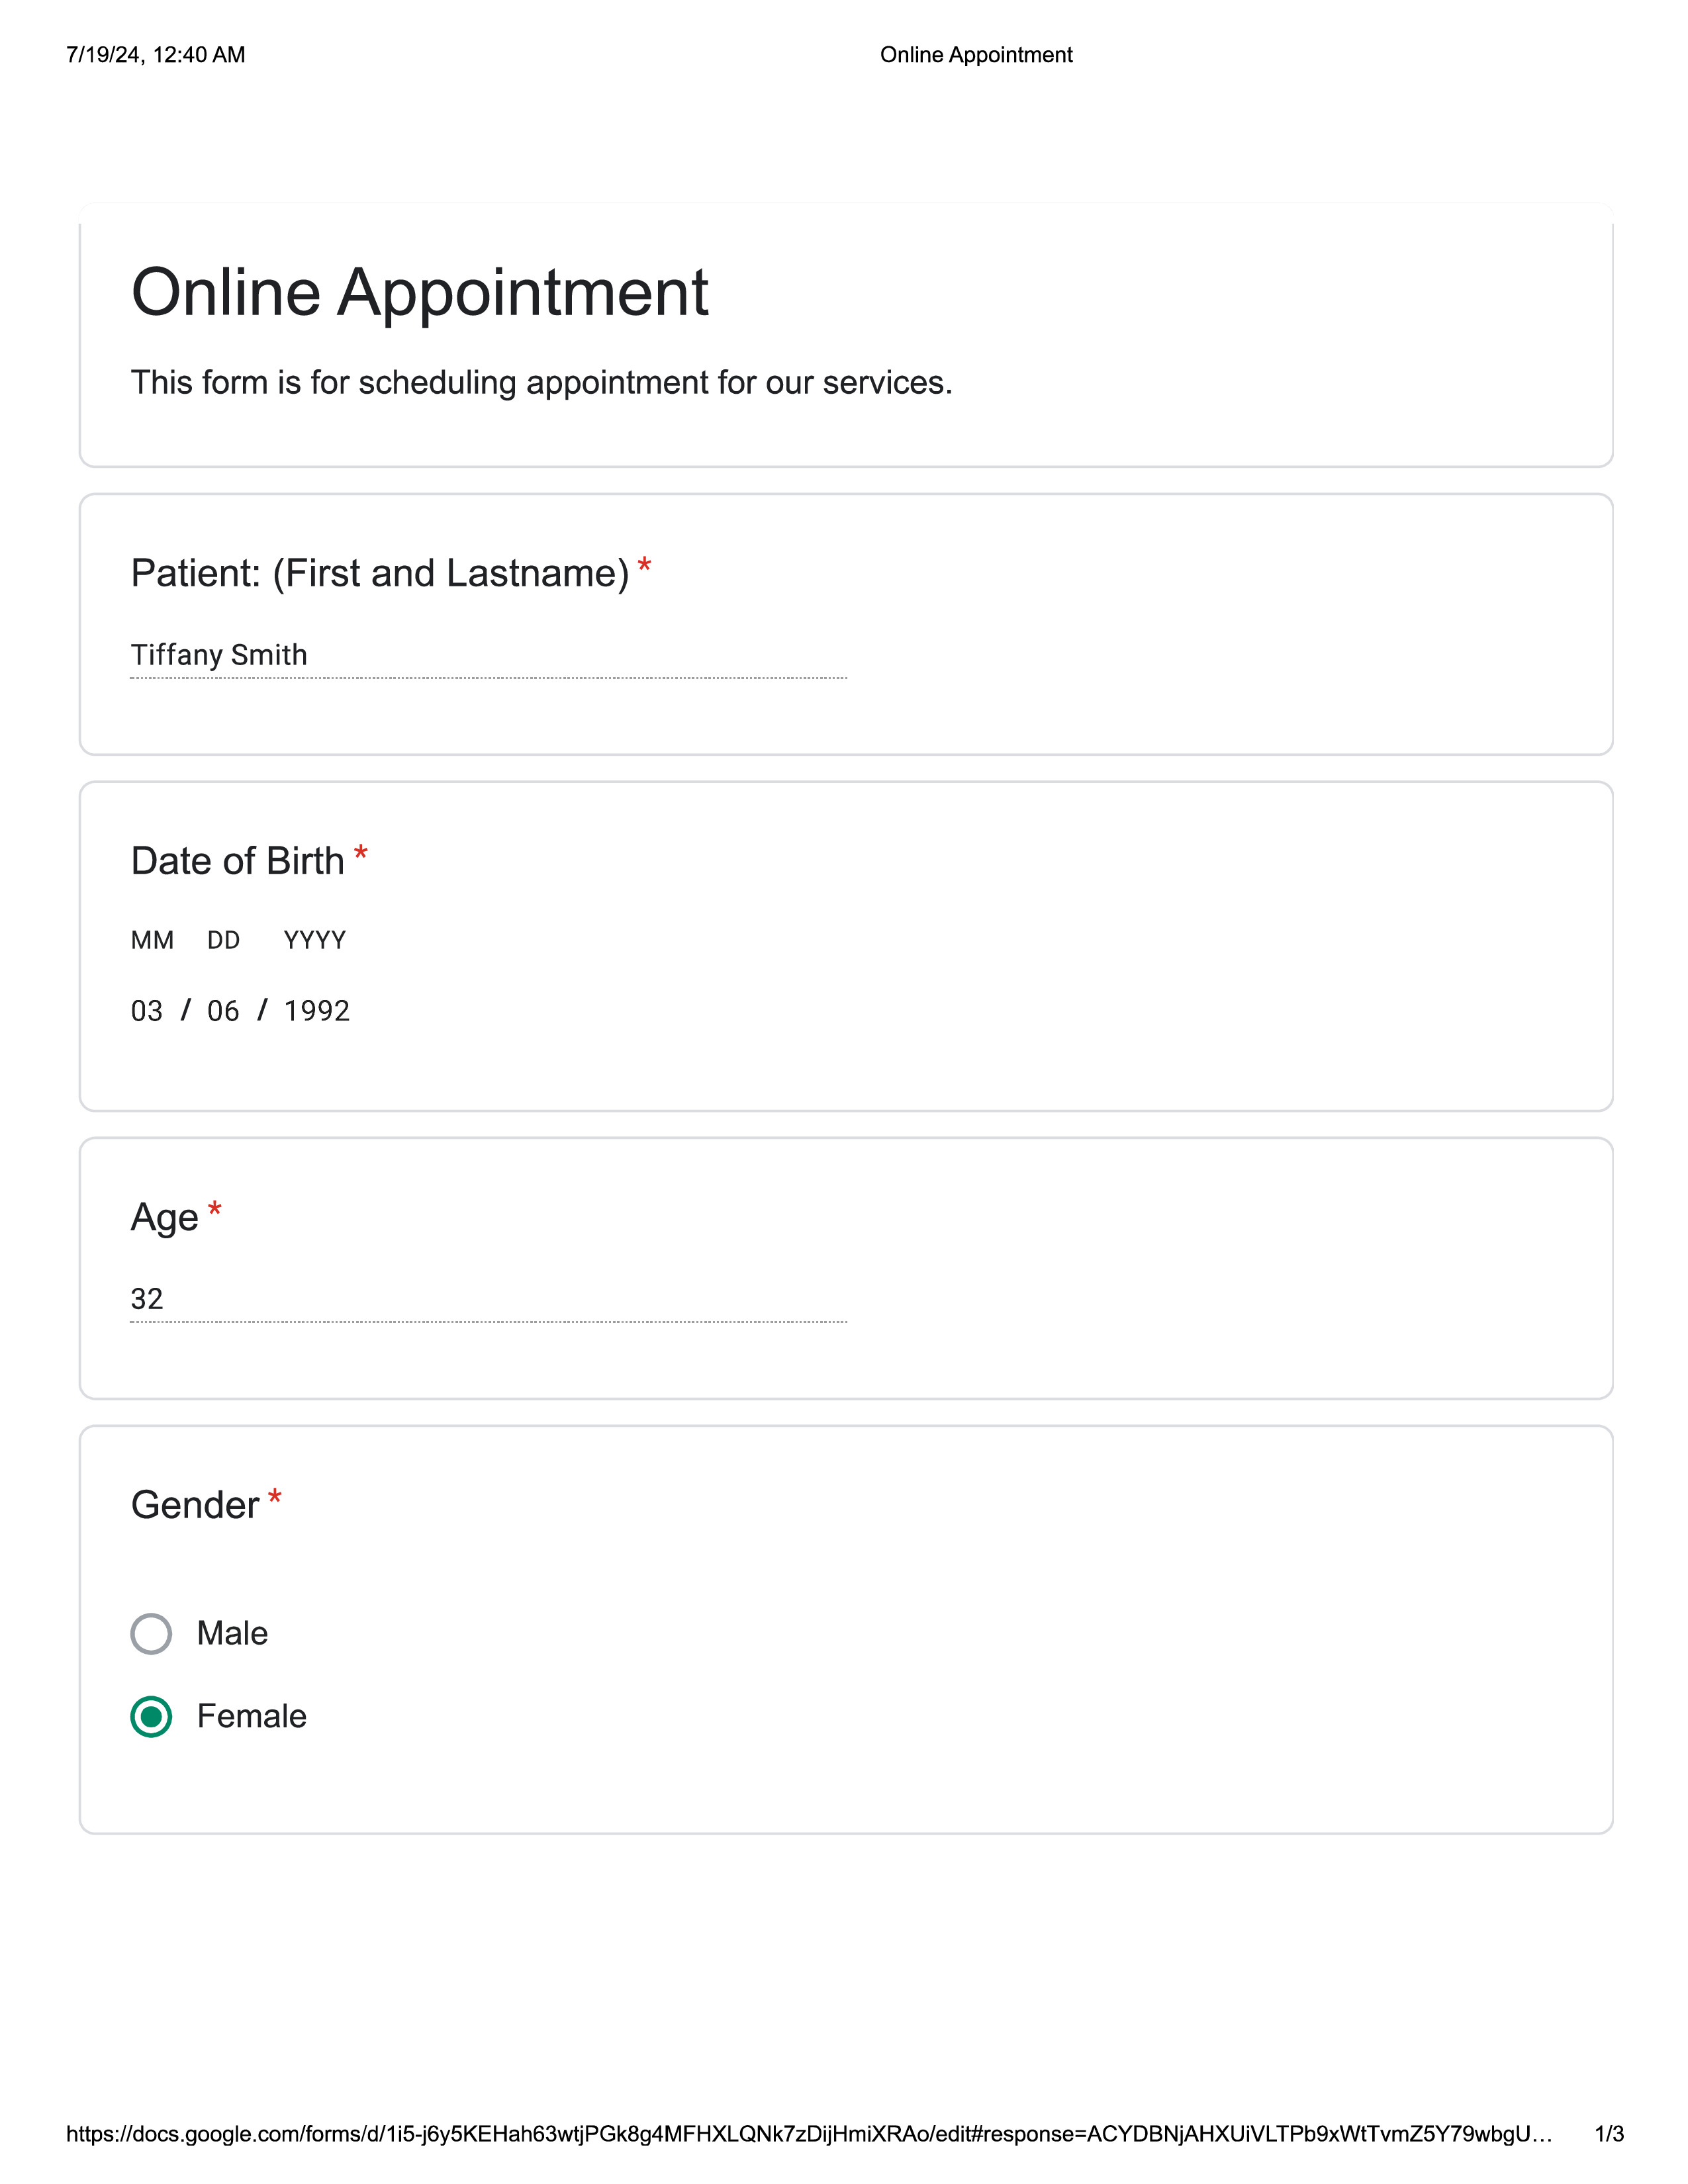Focus the Age field containing 32
The width and height of the screenshot is (1688, 2184).
pos(487,1299)
